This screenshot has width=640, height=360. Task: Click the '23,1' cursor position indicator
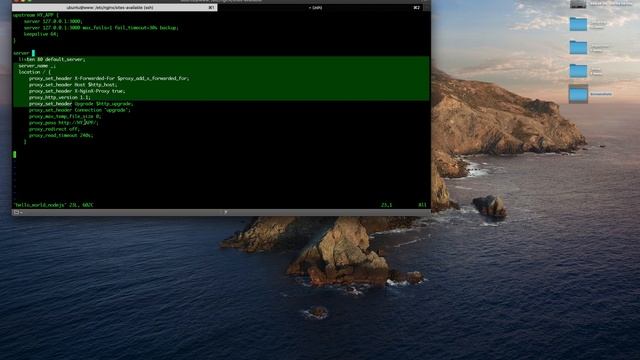[x=387, y=205]
